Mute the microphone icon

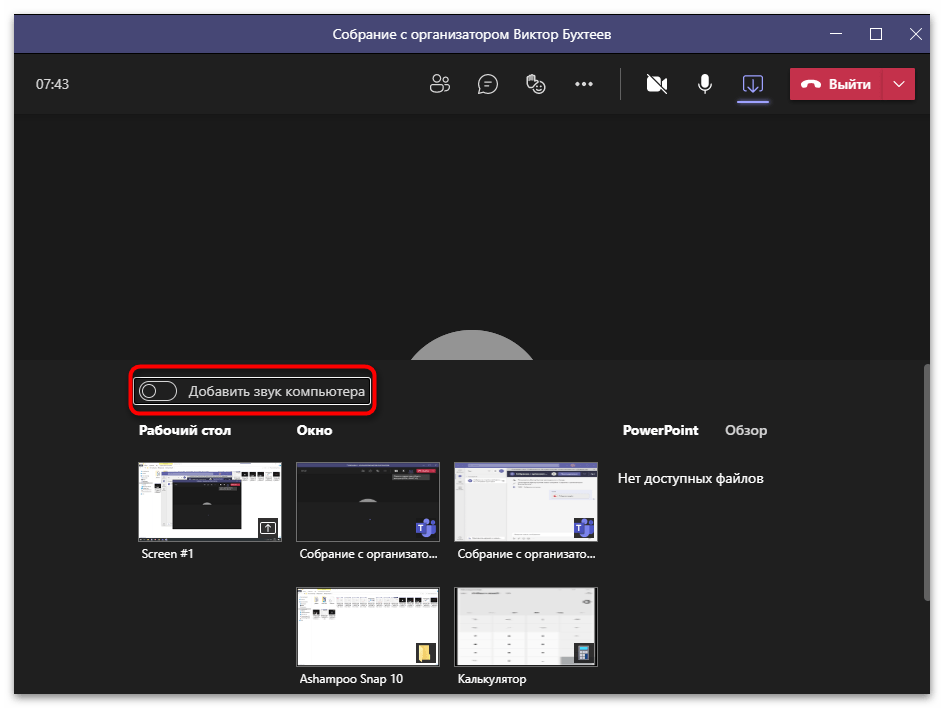705,84
